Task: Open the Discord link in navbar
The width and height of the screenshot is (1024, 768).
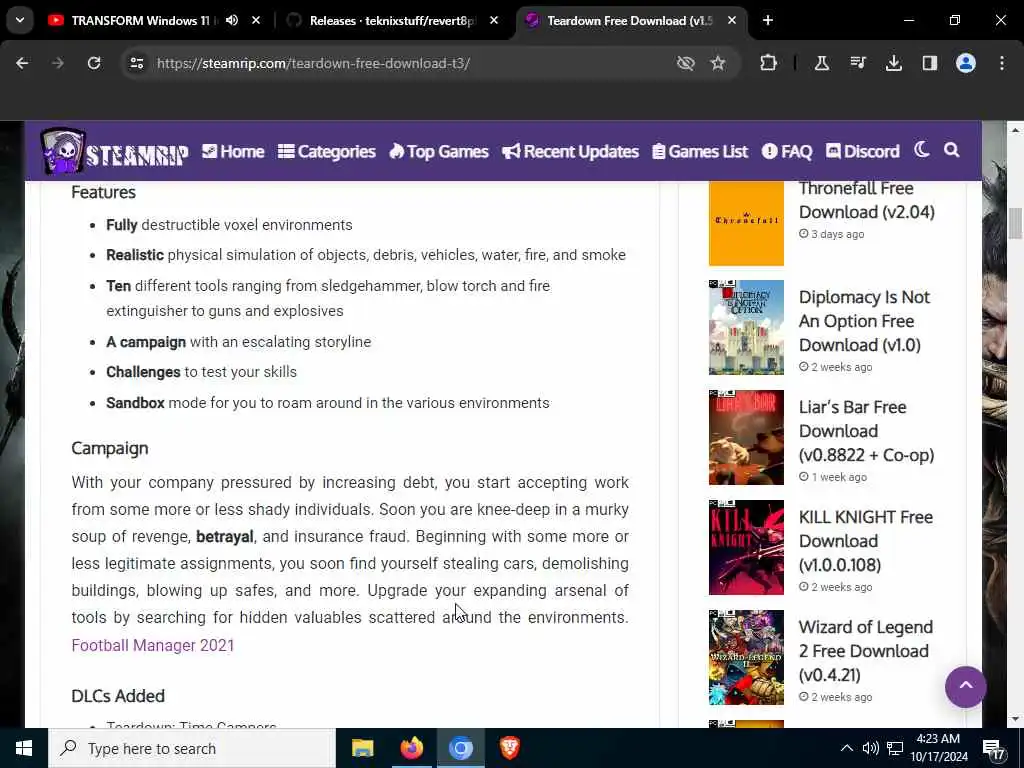Action: click(863, 152)
